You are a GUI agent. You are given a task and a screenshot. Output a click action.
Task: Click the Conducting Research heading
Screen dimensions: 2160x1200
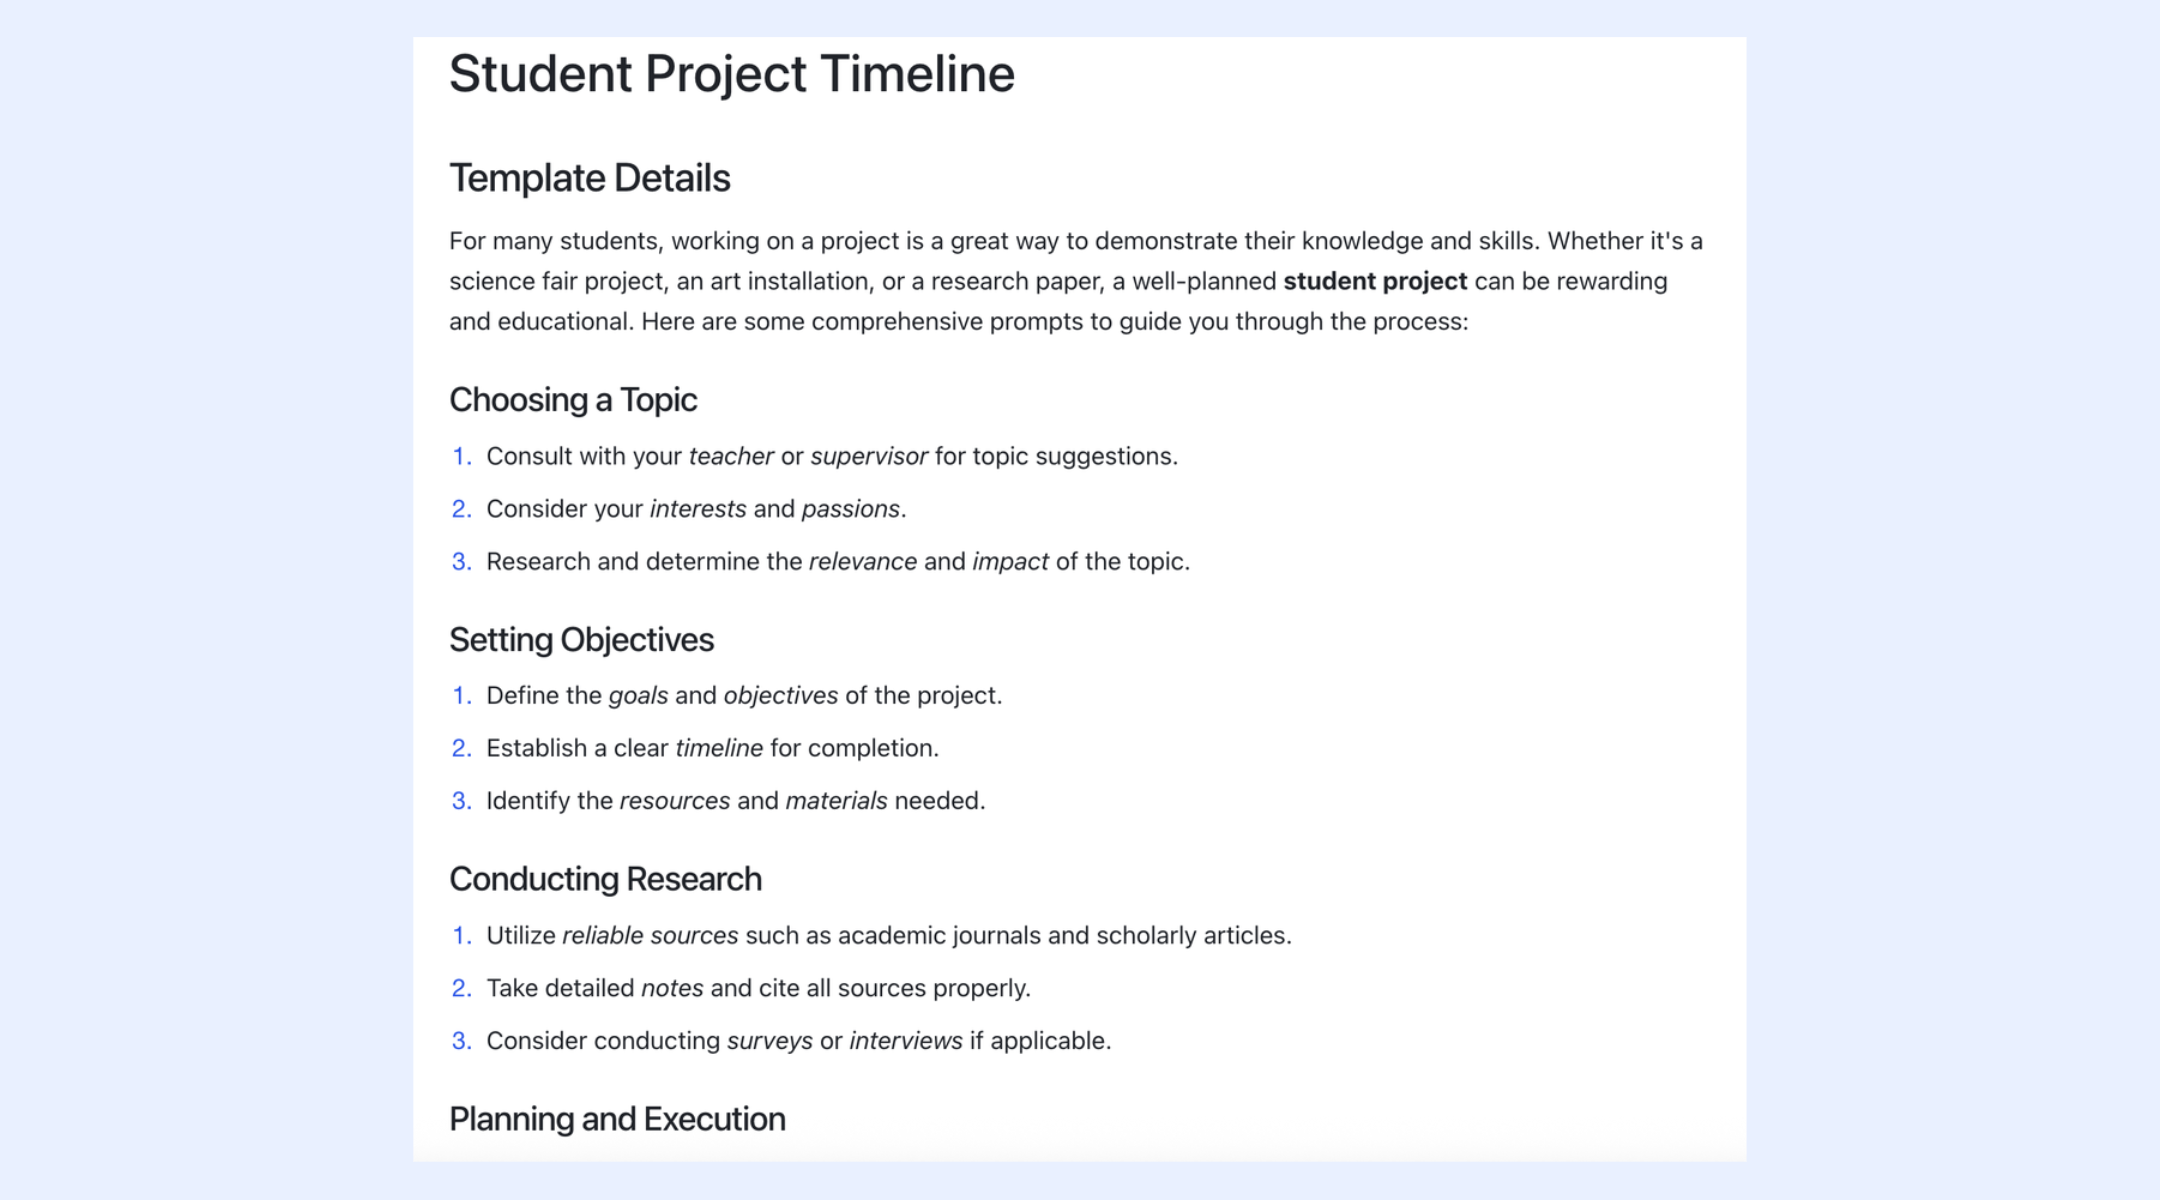pyautogui.click(x=605, y=879)
